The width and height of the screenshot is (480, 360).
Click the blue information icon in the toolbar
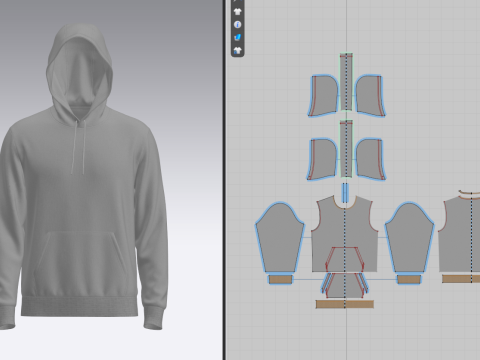tap(237, 25)
